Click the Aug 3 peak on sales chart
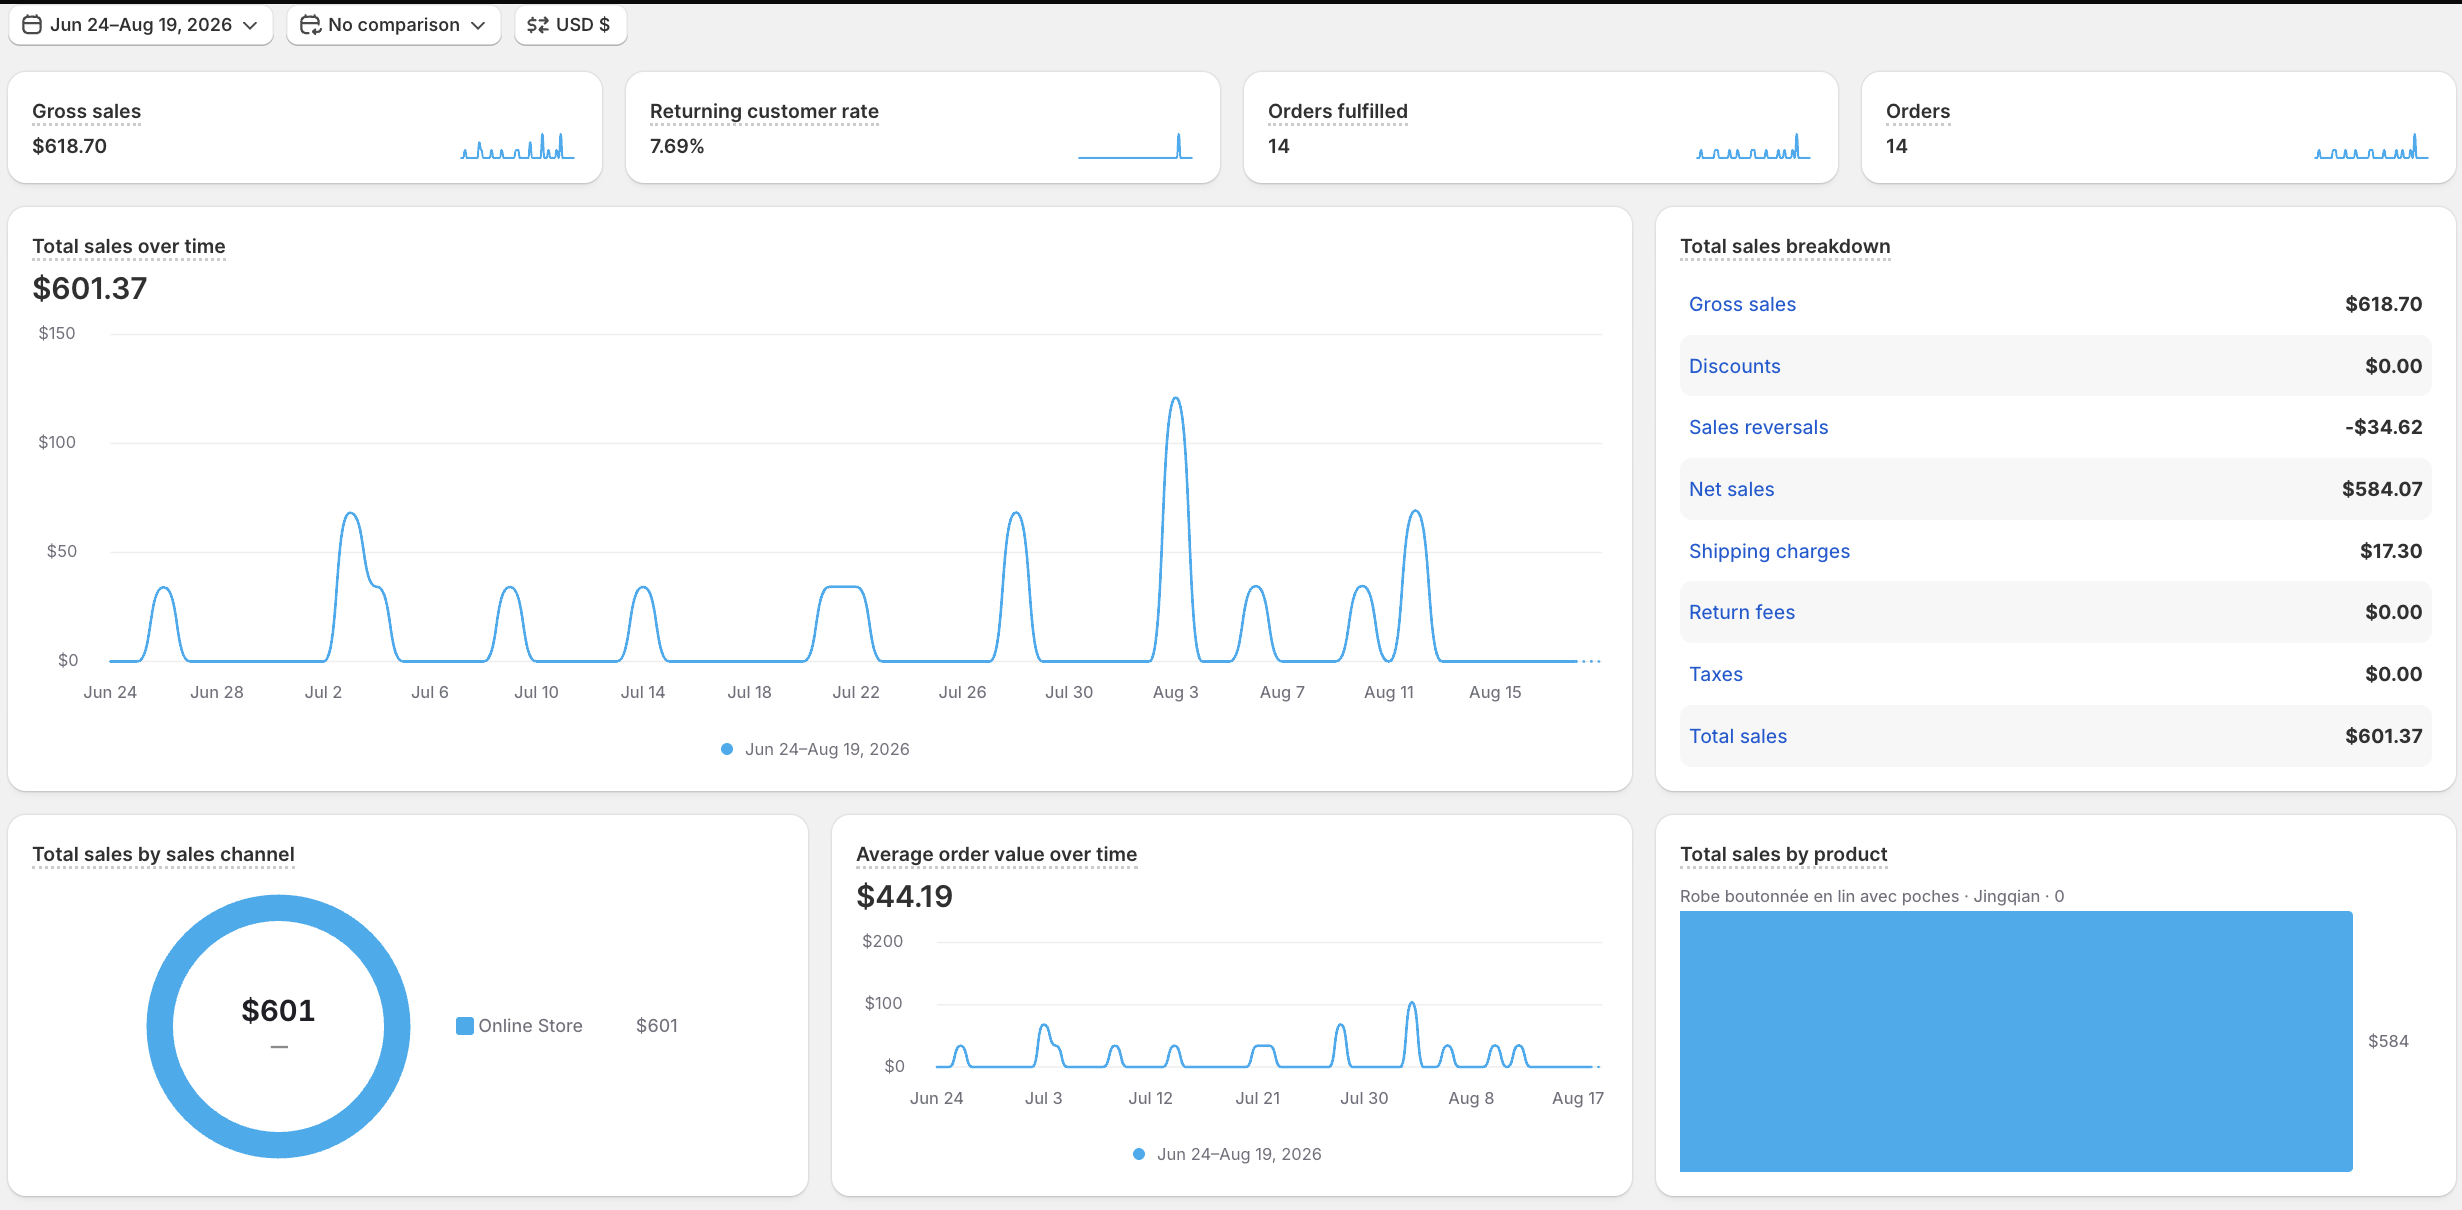 [1176, 400]
